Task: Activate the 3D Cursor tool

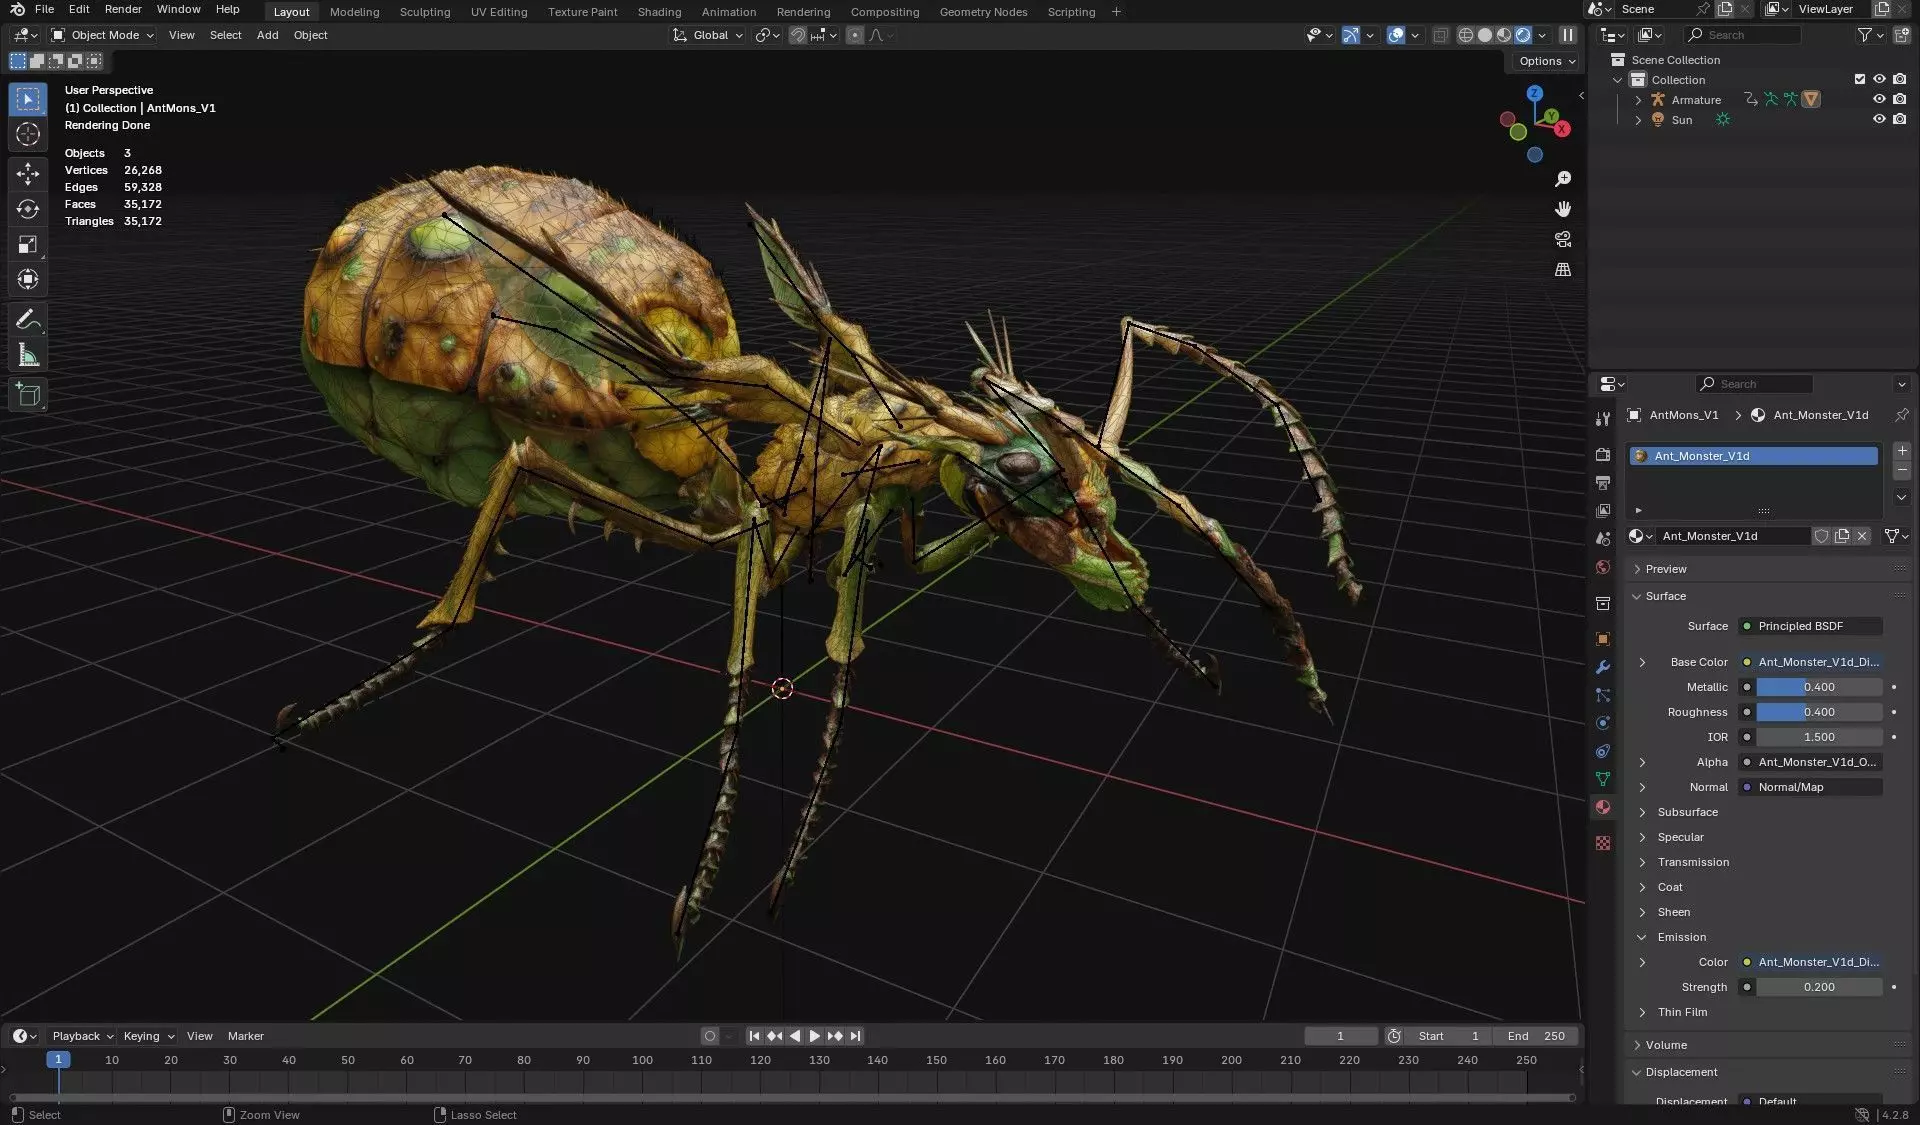Action: [28, 134]
